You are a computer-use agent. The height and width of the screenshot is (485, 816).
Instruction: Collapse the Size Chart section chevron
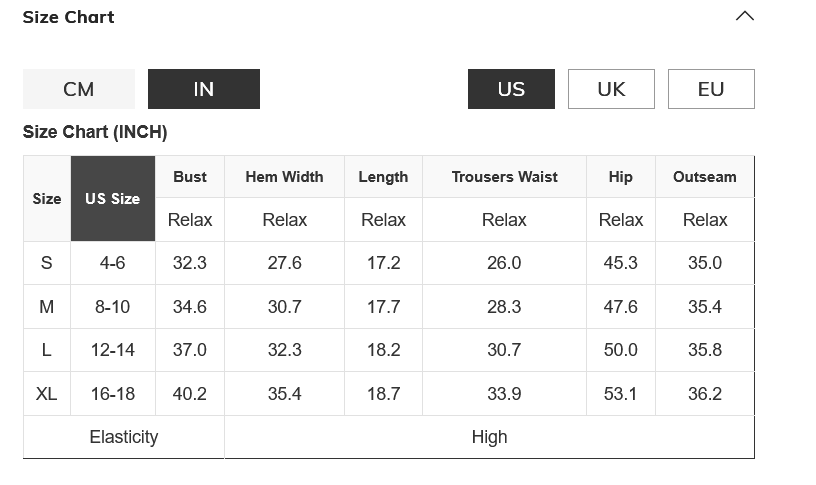744,16
